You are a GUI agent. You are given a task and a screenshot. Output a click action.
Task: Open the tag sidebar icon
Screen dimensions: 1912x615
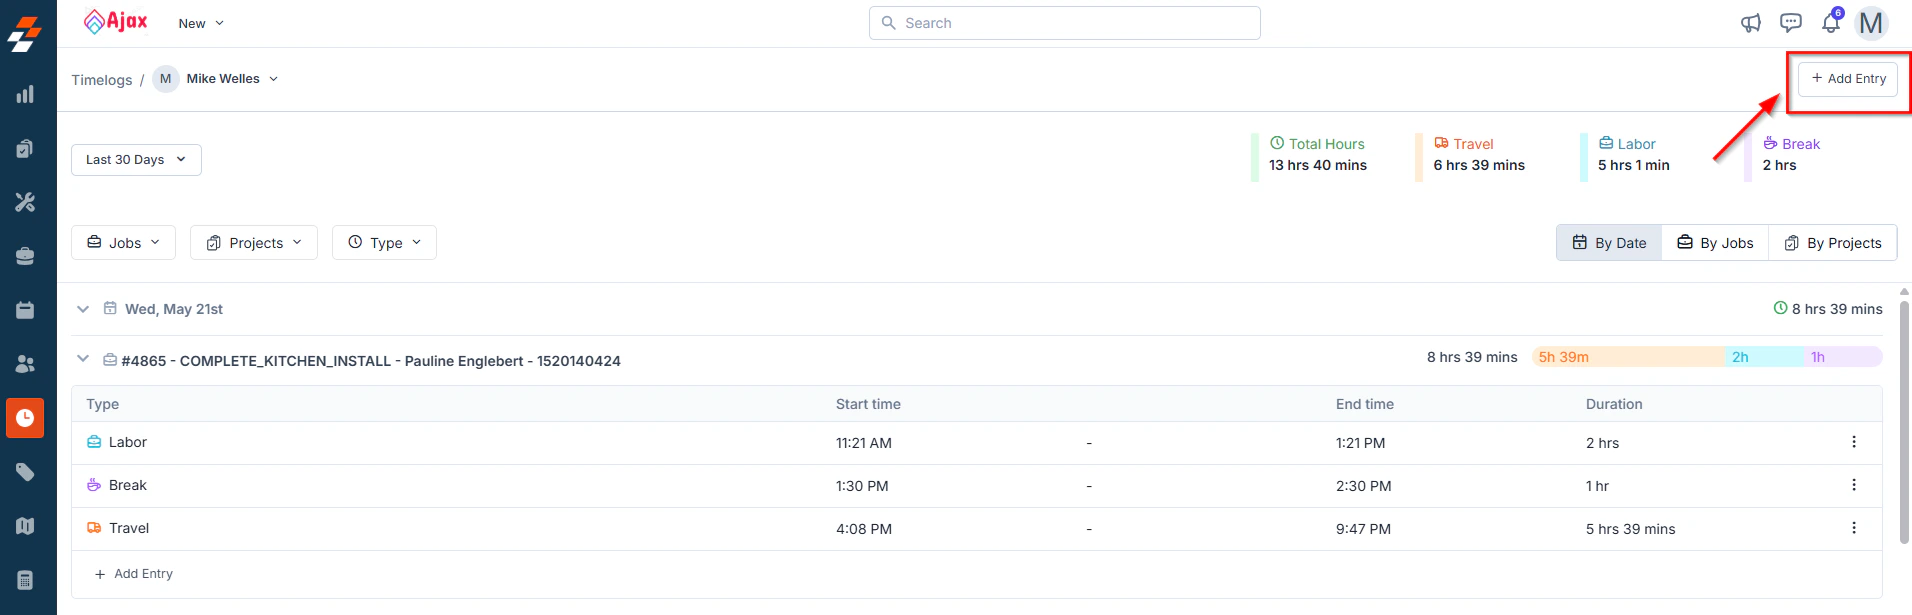(x=25, y=472)
